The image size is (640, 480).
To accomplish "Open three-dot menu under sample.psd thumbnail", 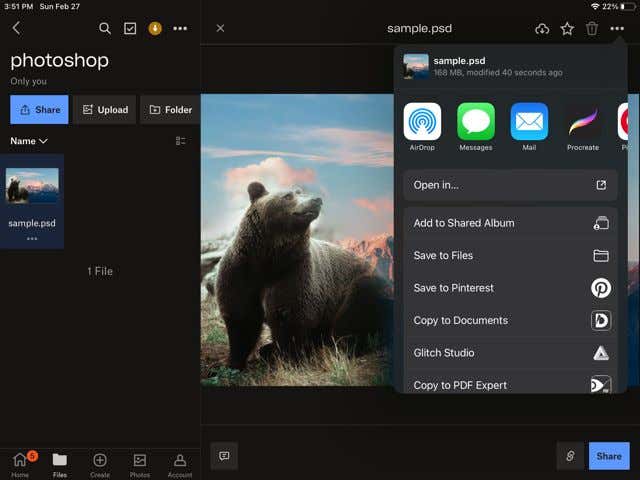I will pos(32,238).
